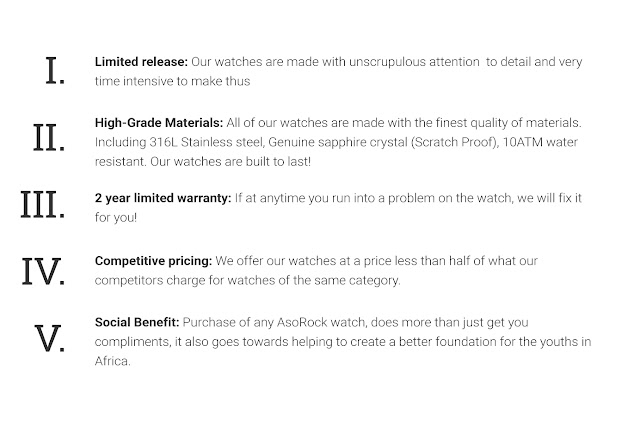
Task: Click the 'AsoRock' brand name
Action: tap(302, 322)
